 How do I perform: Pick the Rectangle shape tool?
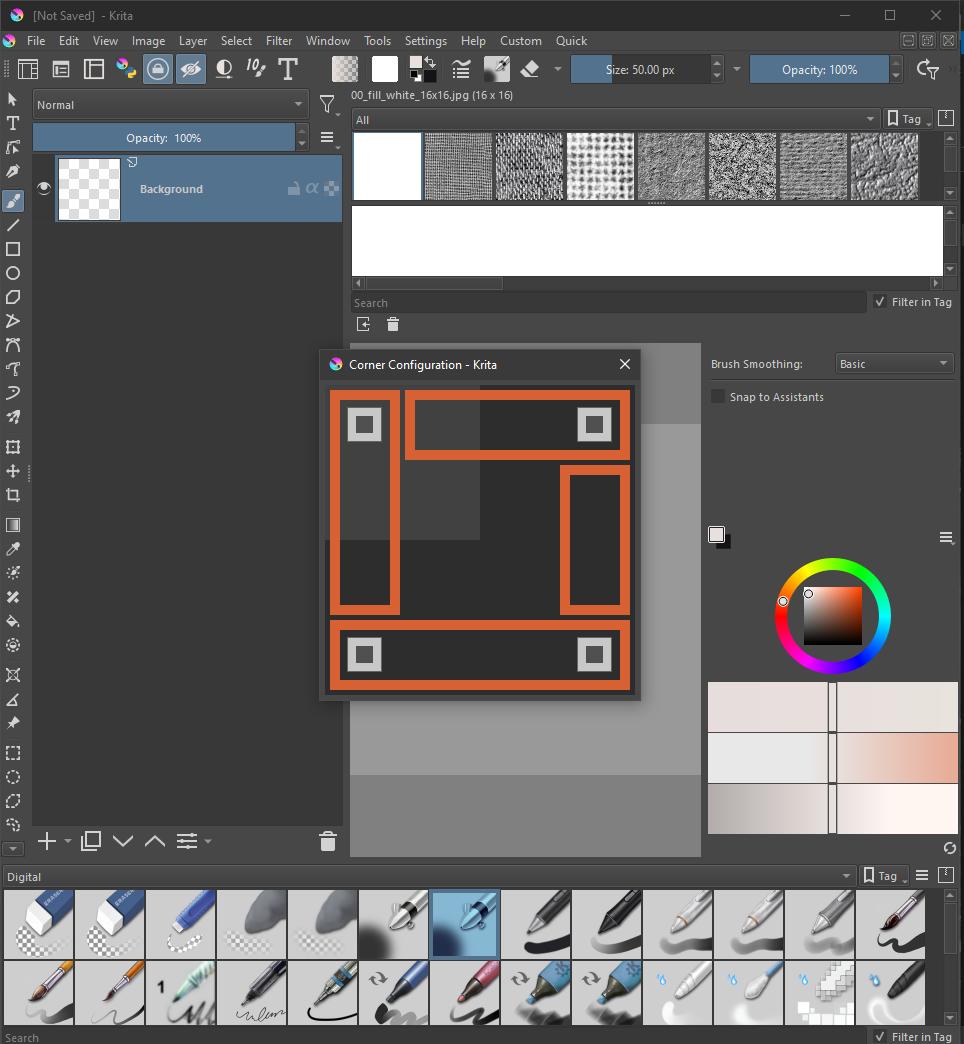click(13, 249)
